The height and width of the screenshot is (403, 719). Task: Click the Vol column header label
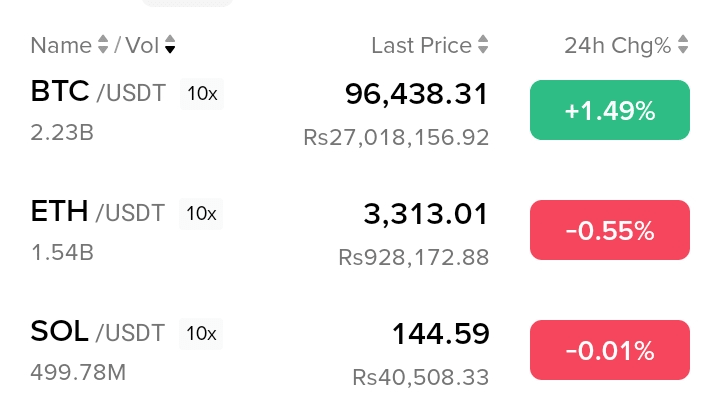point(142,45)
